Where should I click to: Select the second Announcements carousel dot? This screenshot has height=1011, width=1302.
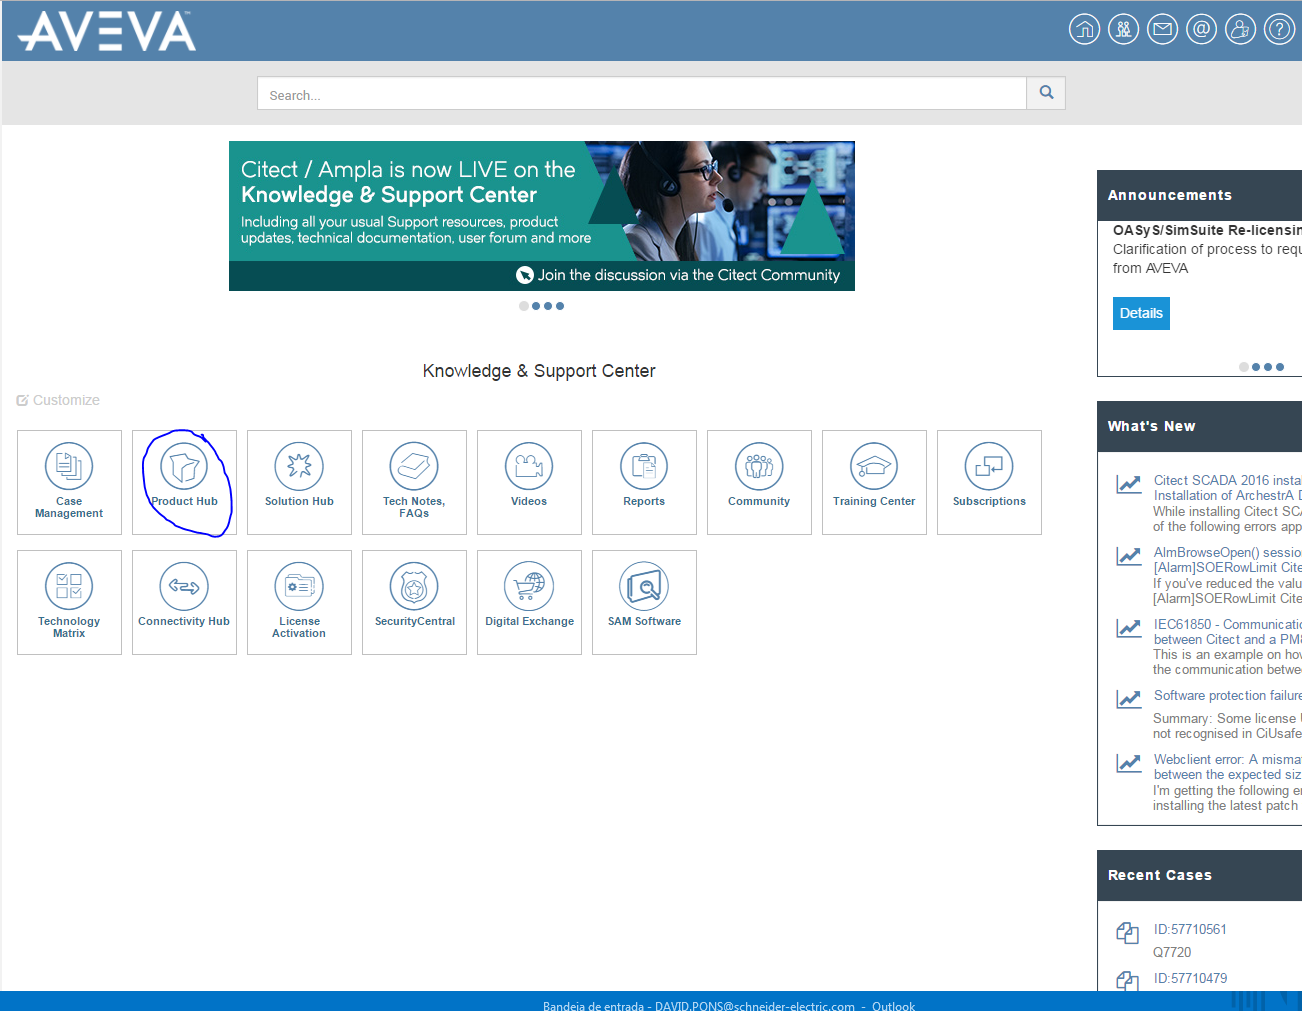[1256, 367]
